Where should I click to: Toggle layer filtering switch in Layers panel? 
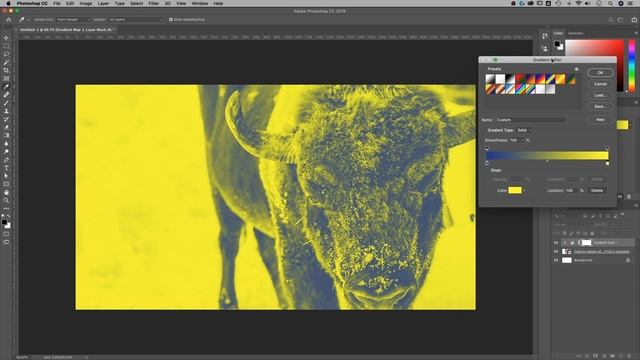[623, 214]
